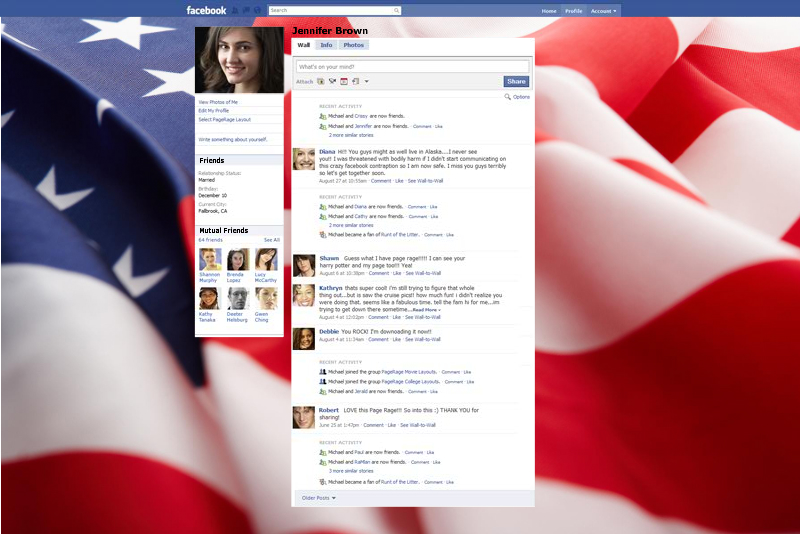Switch to the Photos tab
The height and width of the screenshot is (534, 800).
pyautogui.click(x=354, y=45)
